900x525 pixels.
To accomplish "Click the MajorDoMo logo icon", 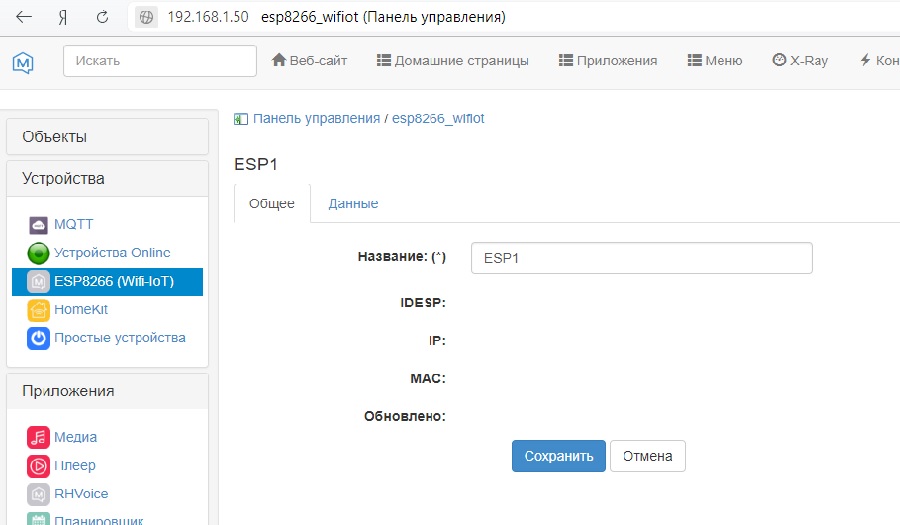I will tap(23, 62).
